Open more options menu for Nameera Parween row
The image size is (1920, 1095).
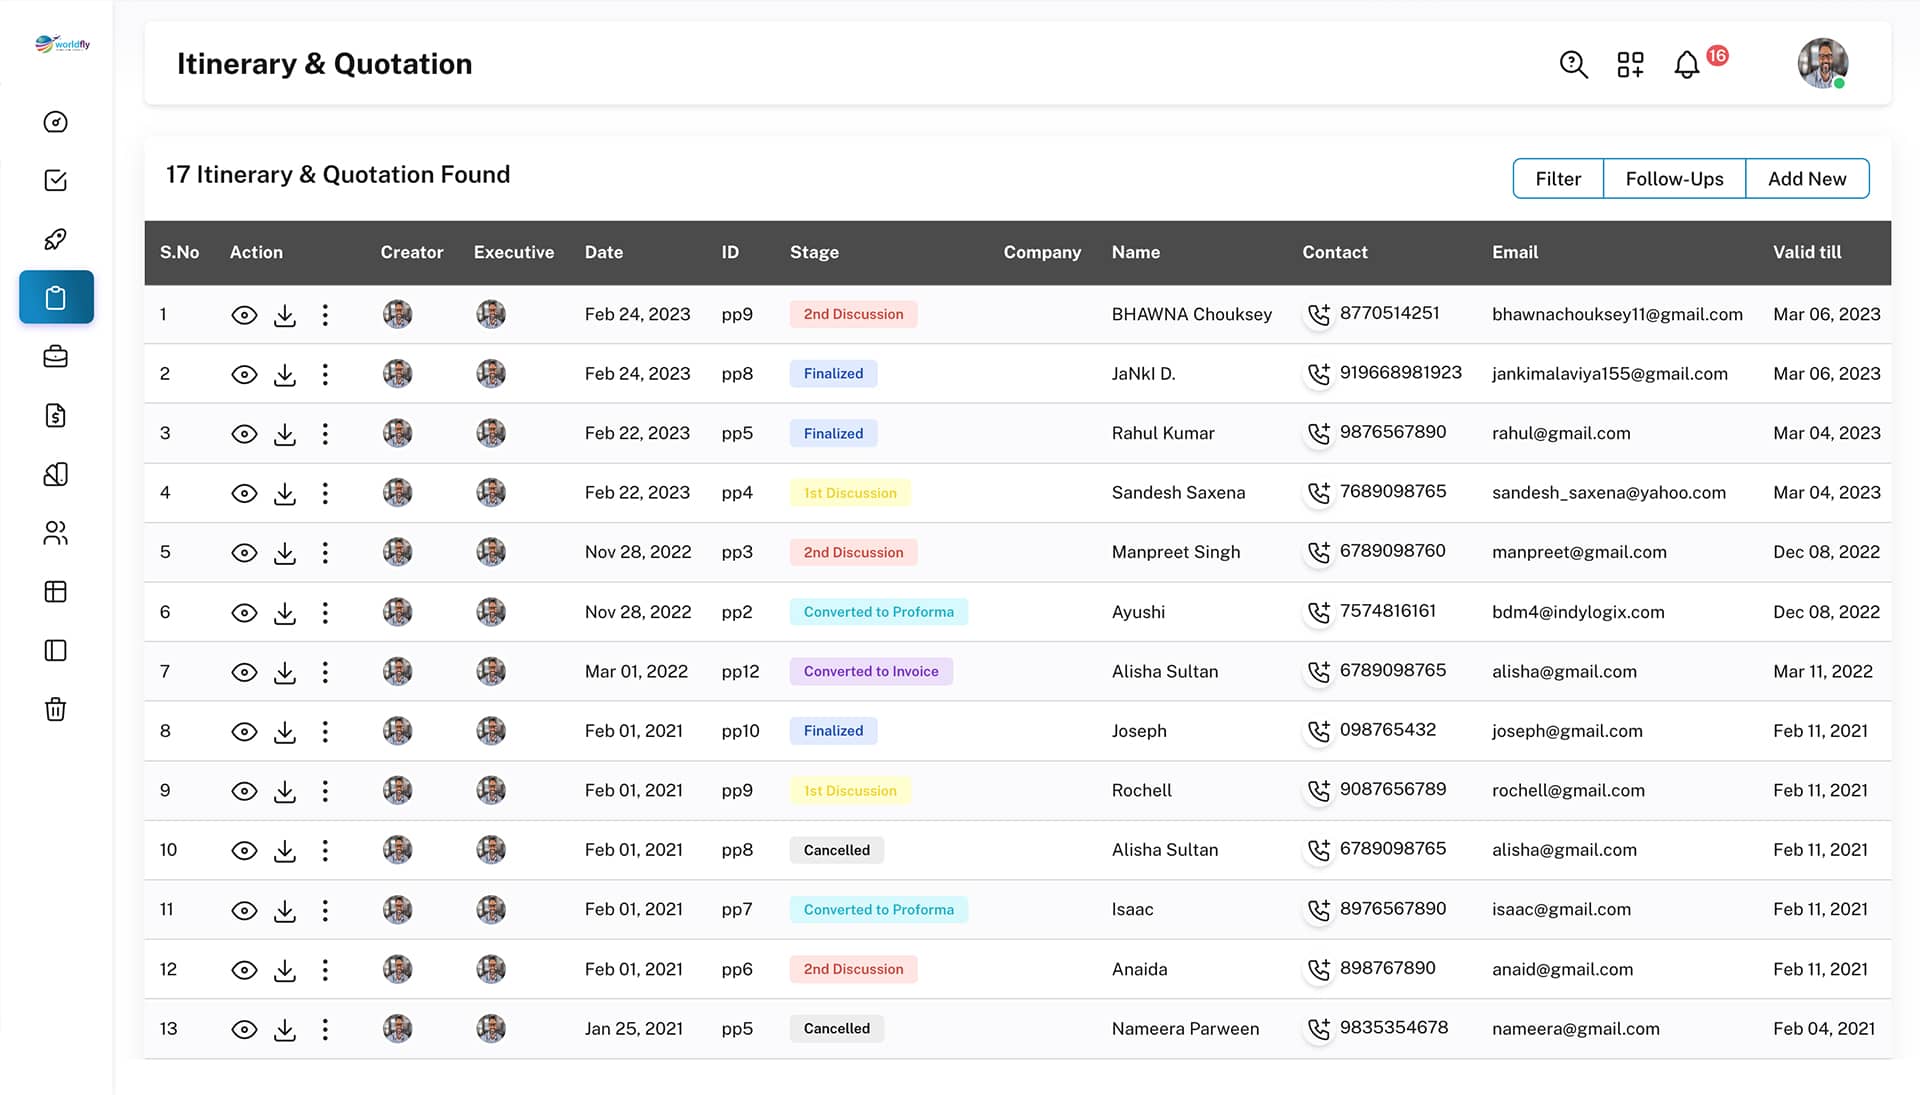point(325,1030)
